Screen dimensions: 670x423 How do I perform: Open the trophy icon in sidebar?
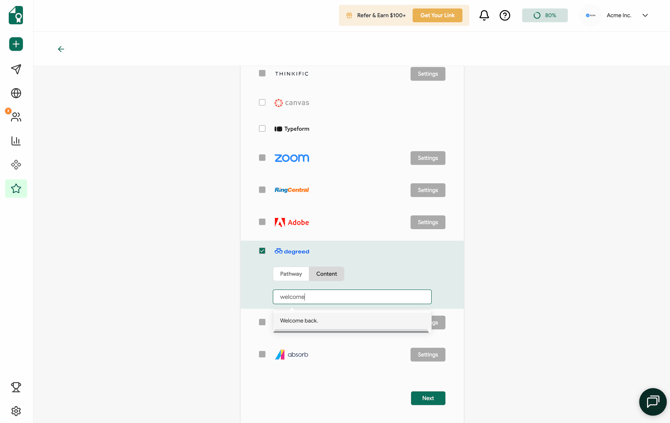[16, 387]
